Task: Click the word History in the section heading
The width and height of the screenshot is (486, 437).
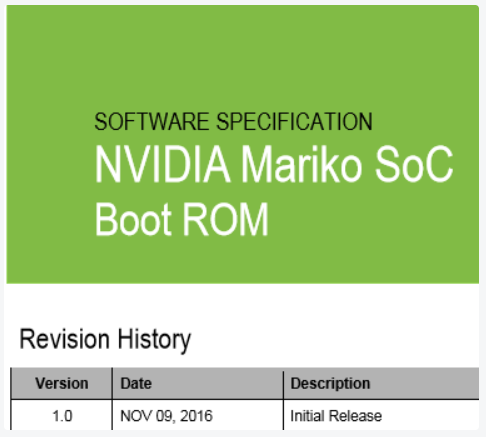Action: click(154, 341)
